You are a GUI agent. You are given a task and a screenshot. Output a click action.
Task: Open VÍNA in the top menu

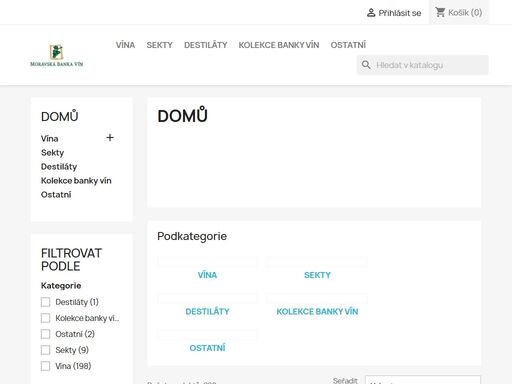pos(125,45)
